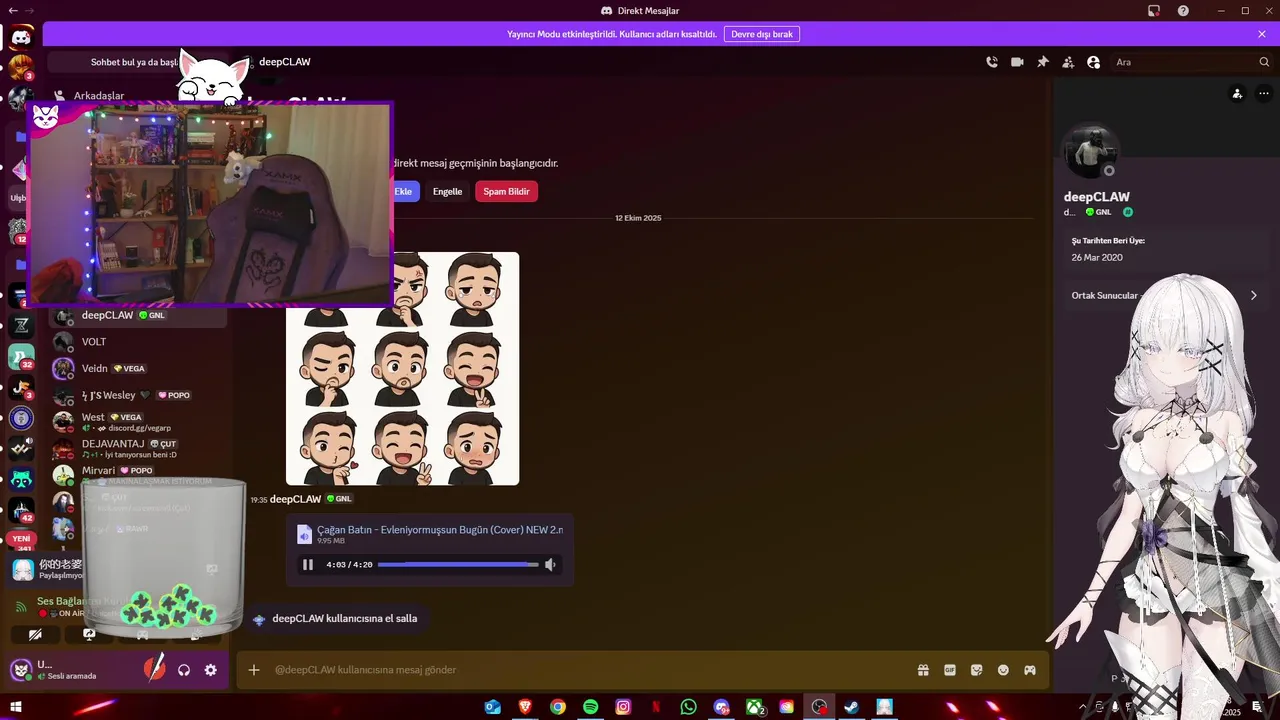Click the message input box

[590, 670]
